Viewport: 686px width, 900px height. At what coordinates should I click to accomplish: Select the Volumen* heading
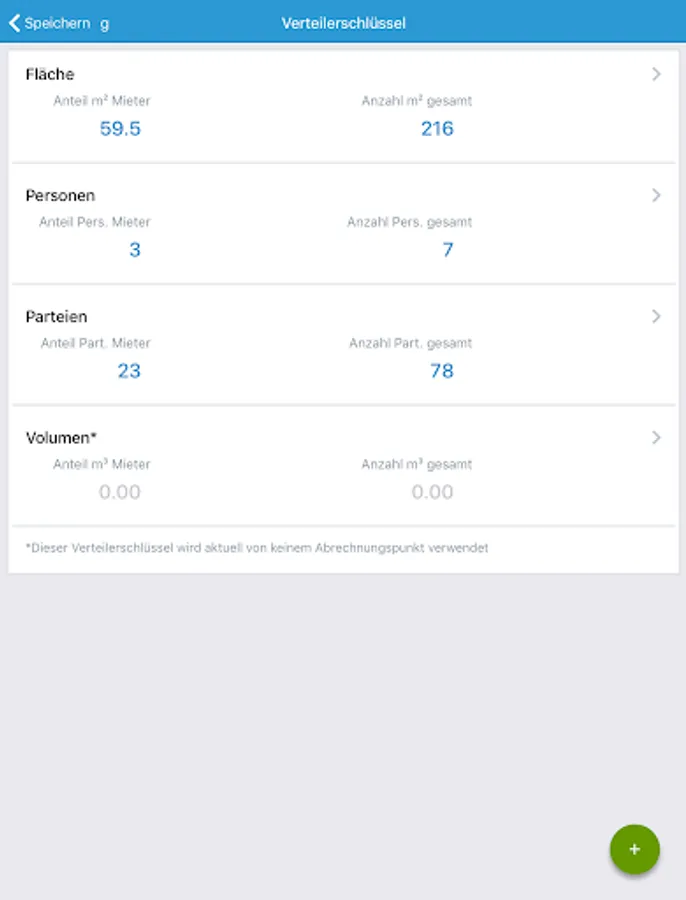(x=60, y=437)
